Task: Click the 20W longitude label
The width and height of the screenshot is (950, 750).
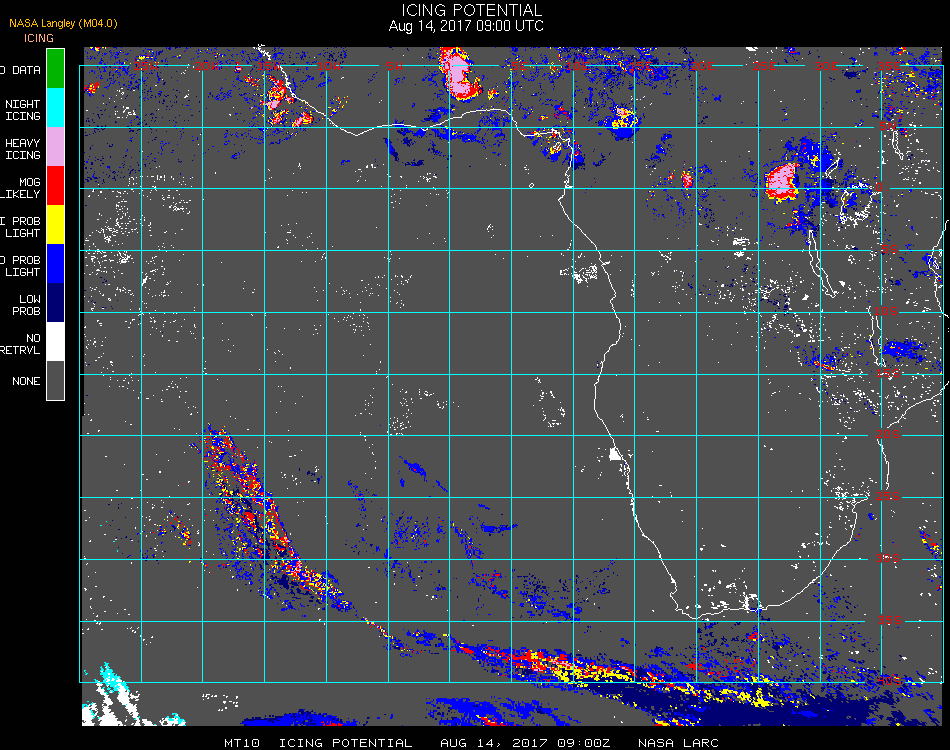Action: point(207,65)
